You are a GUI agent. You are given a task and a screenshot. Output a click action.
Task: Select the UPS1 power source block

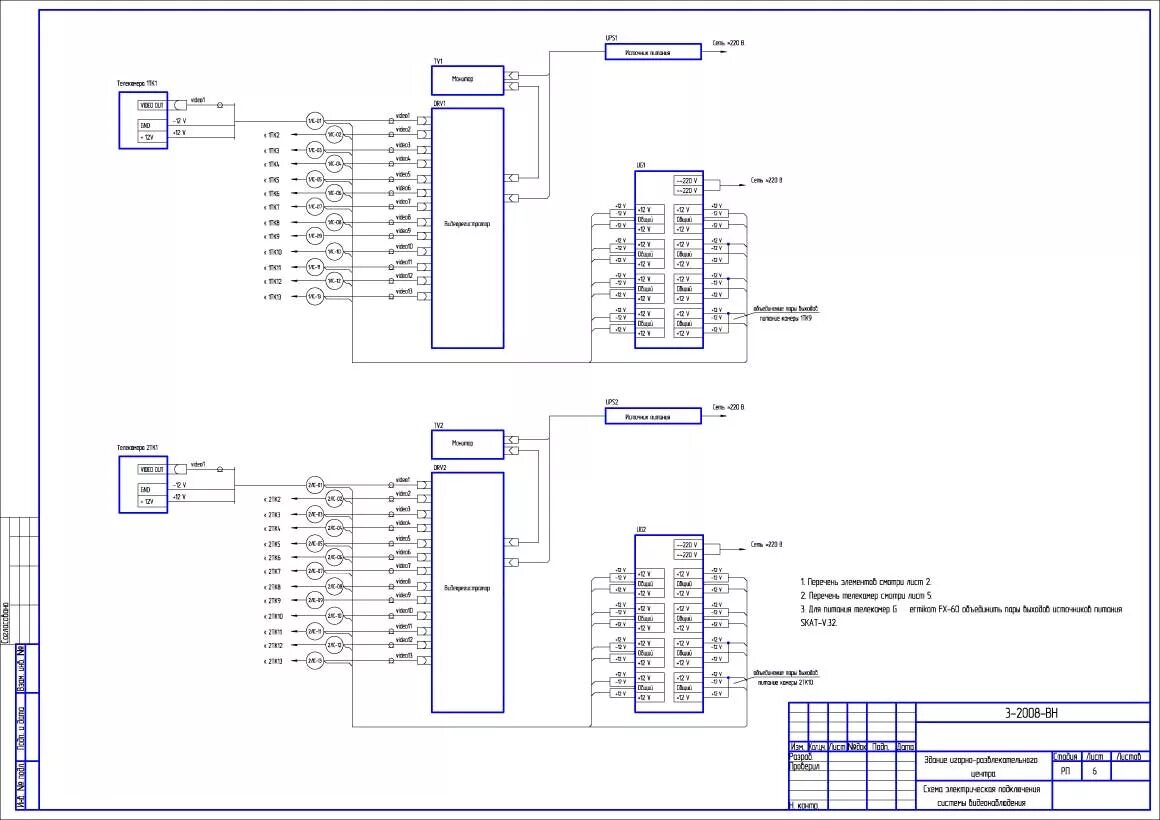[653, 52]
